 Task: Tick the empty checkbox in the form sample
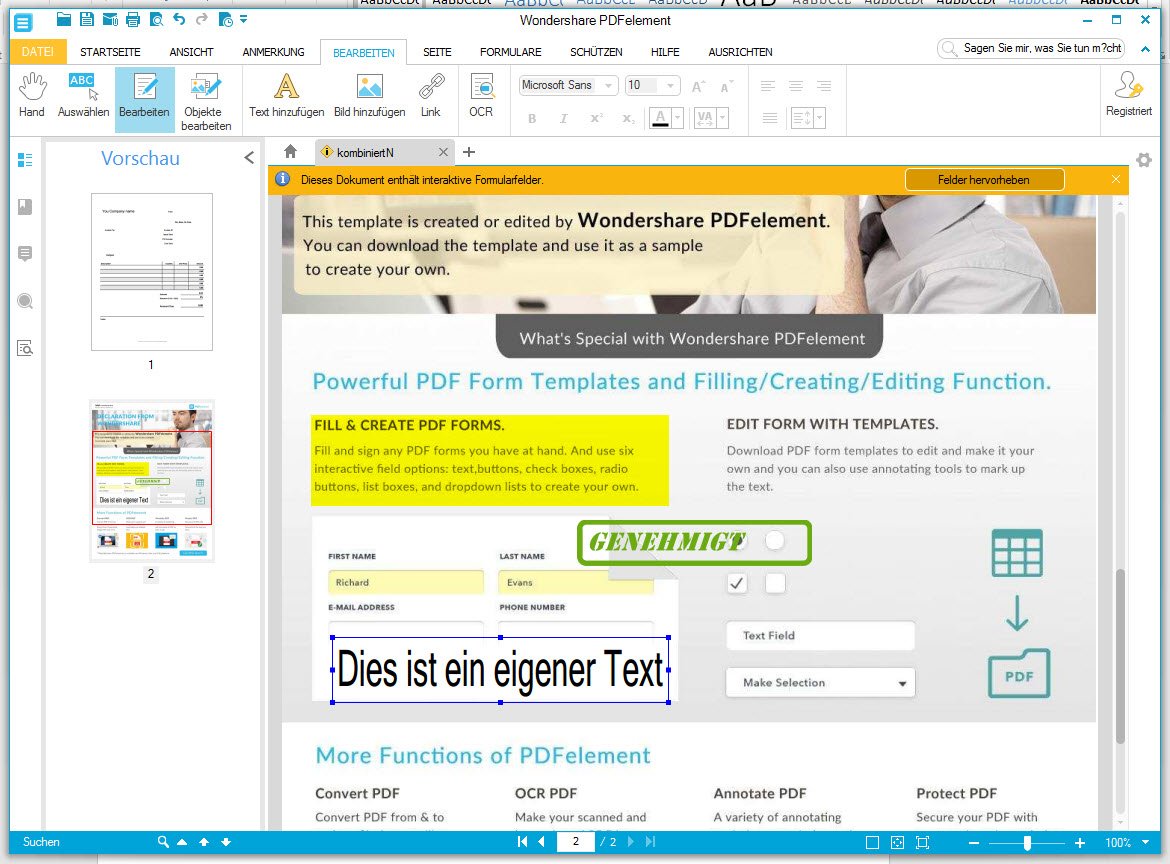pyautogui.click(x=775, y=583)
